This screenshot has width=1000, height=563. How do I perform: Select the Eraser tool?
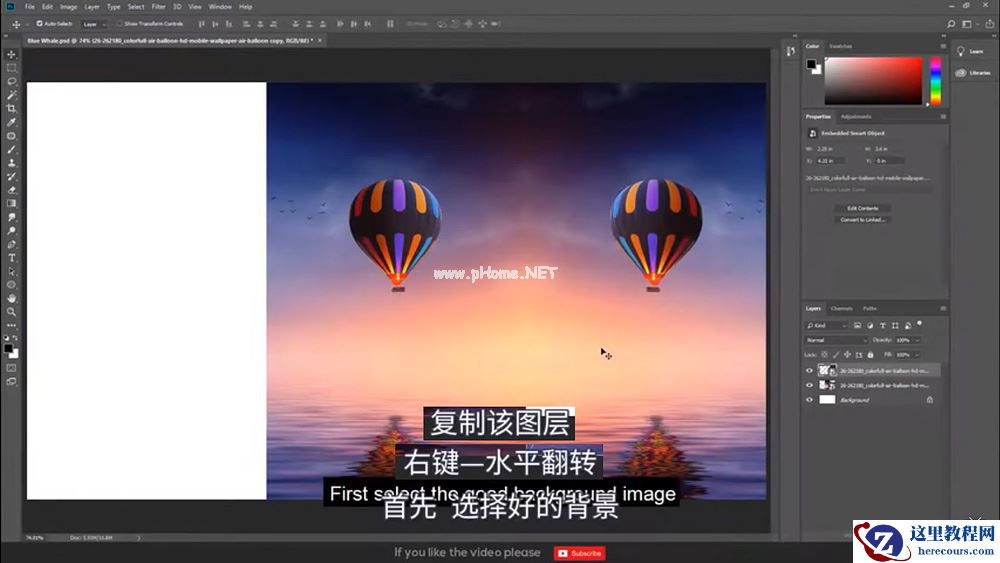click(x=11, y=190)
